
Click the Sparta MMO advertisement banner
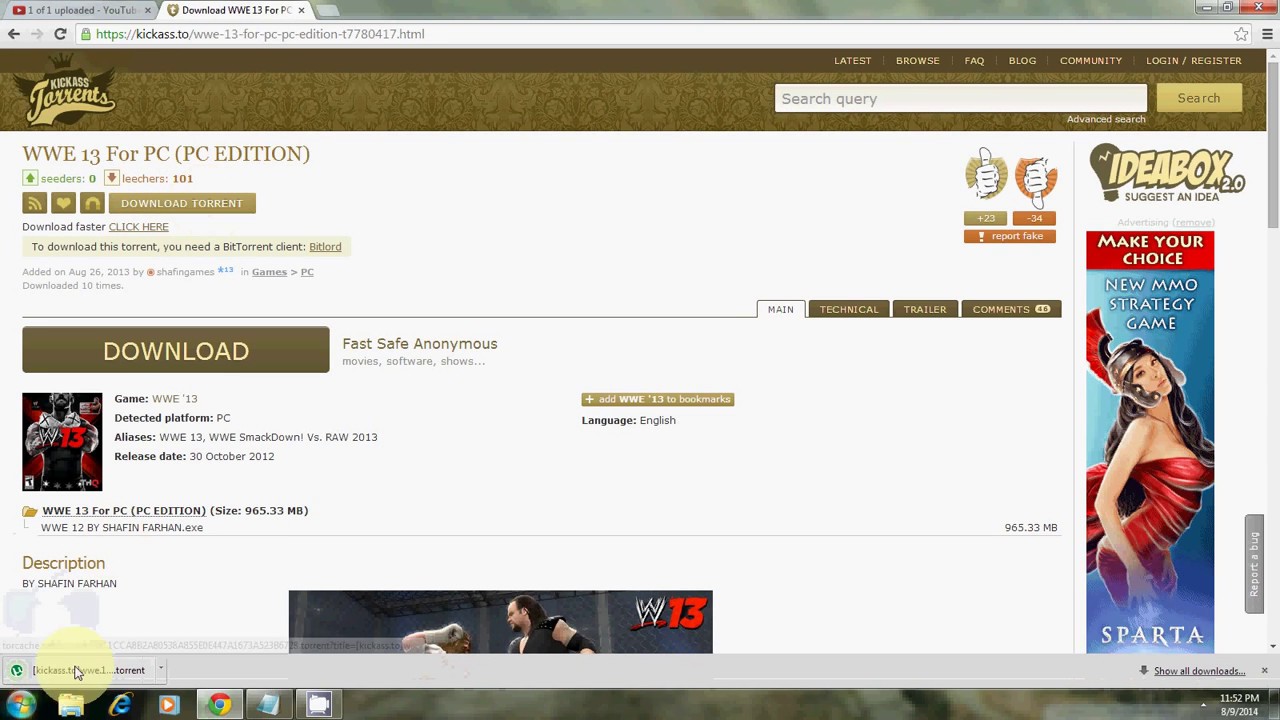point(1150,441)
